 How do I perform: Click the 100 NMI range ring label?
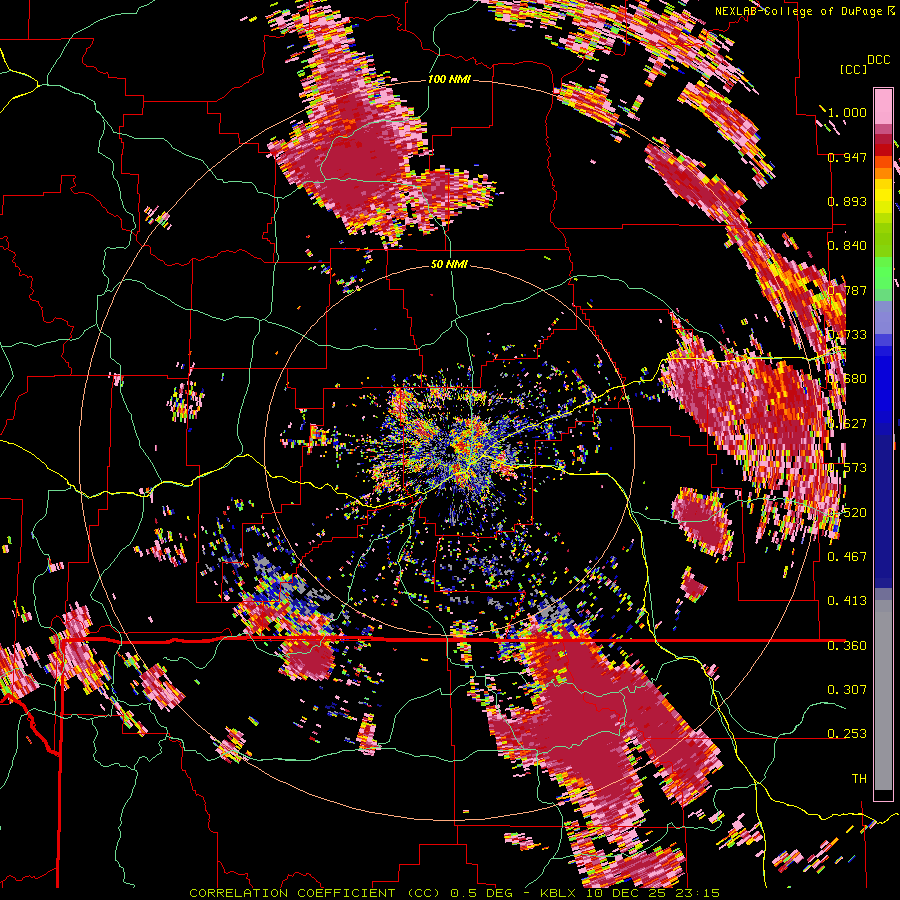449,79
